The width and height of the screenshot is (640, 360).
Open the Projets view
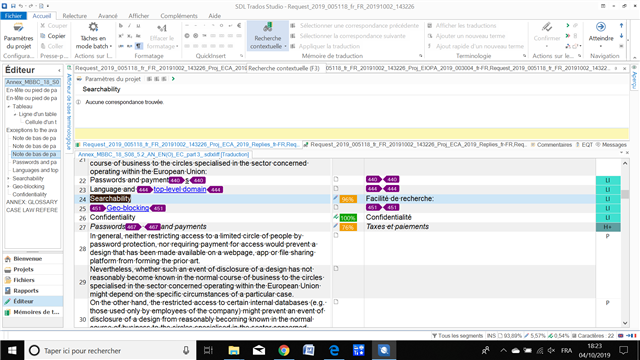coord(33,269)
